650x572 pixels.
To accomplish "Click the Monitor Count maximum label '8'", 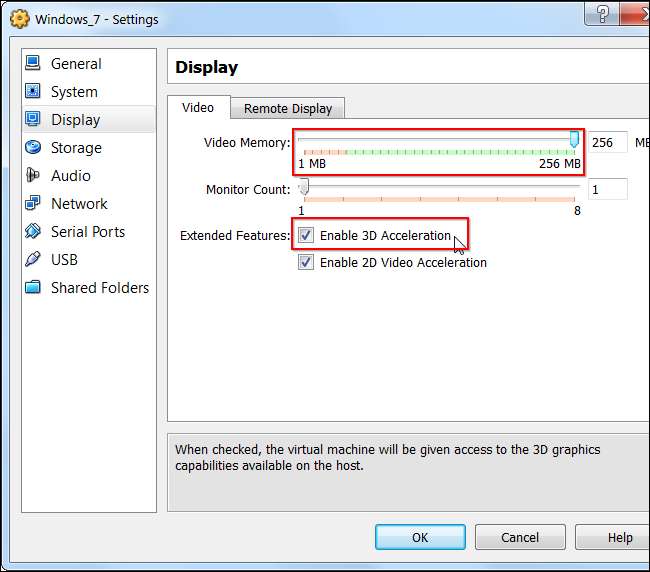I will coord(577,211).
